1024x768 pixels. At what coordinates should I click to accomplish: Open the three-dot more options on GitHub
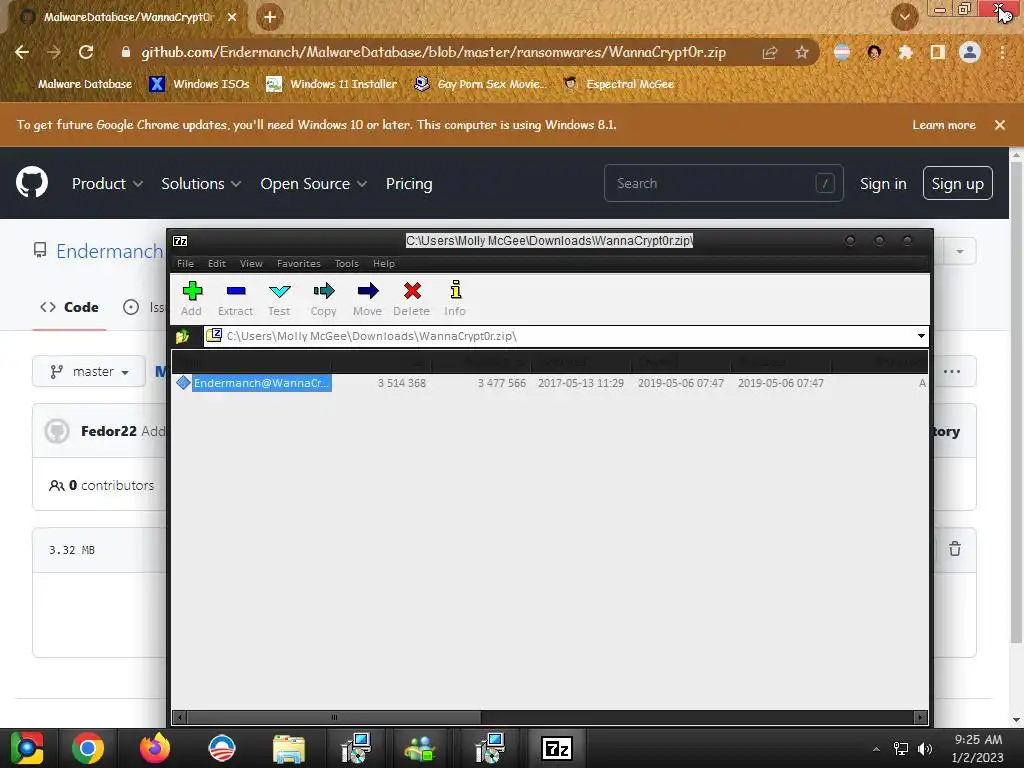(x=952, y=372)
